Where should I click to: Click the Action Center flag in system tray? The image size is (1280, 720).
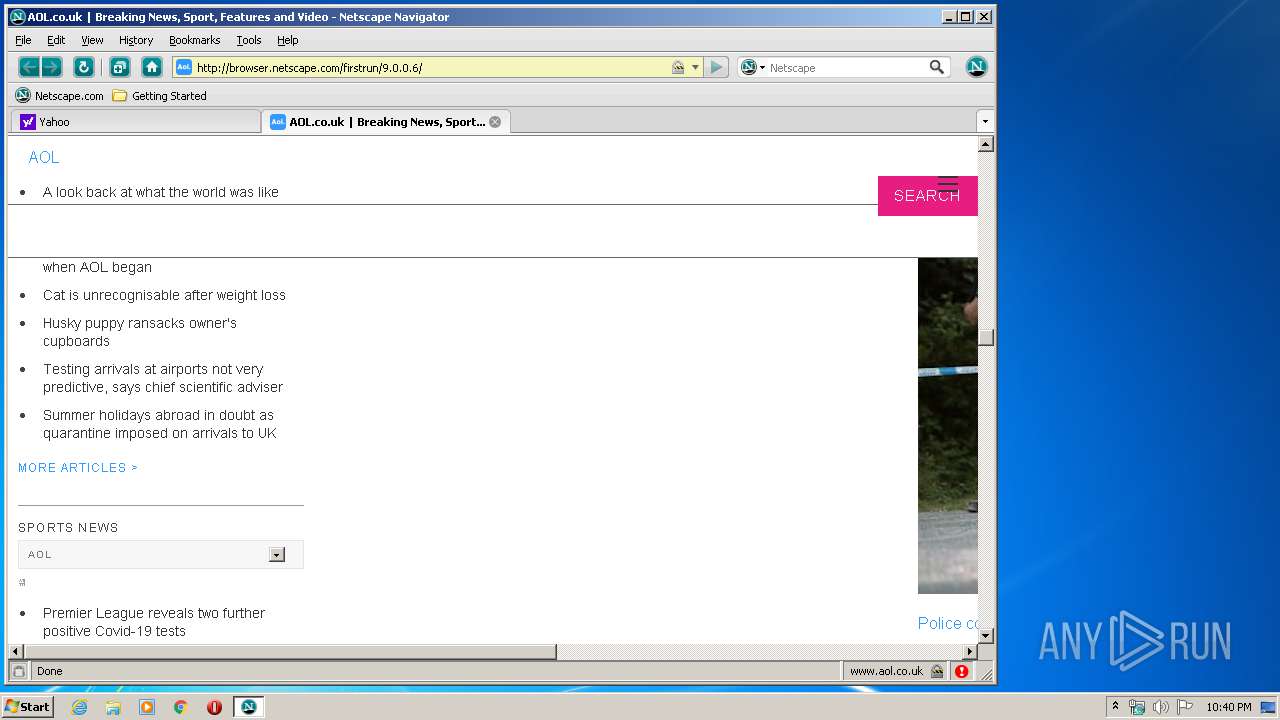(1185, 707)
